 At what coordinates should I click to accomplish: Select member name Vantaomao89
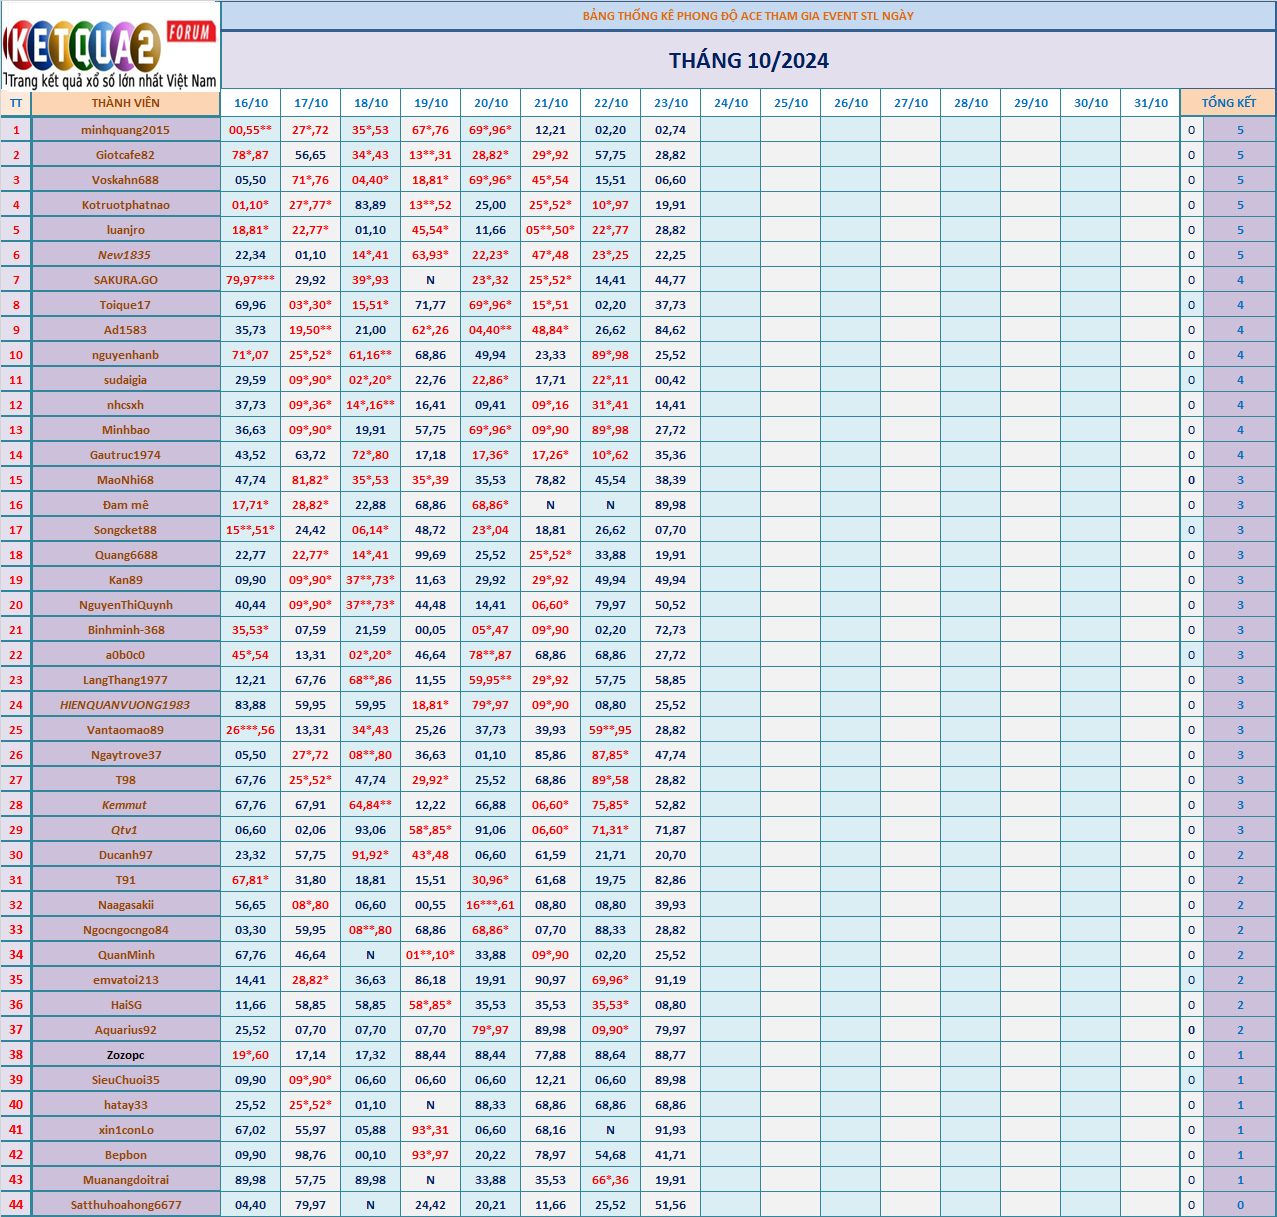tap(126, 730)
